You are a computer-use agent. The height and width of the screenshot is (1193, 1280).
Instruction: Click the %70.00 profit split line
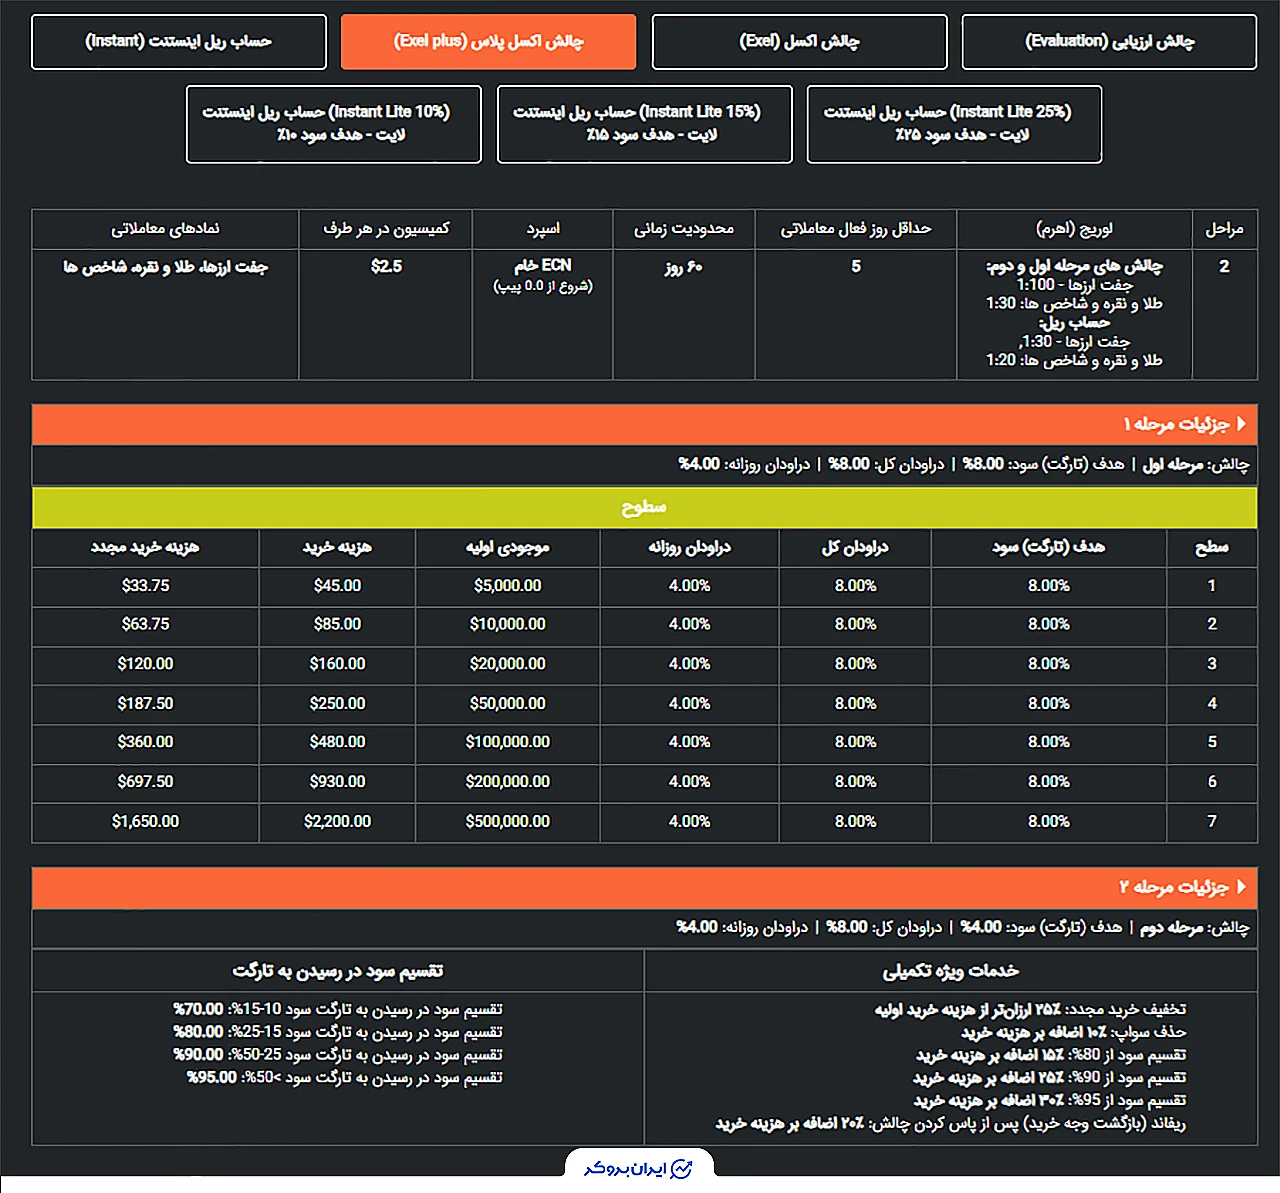click(338, 1009)
